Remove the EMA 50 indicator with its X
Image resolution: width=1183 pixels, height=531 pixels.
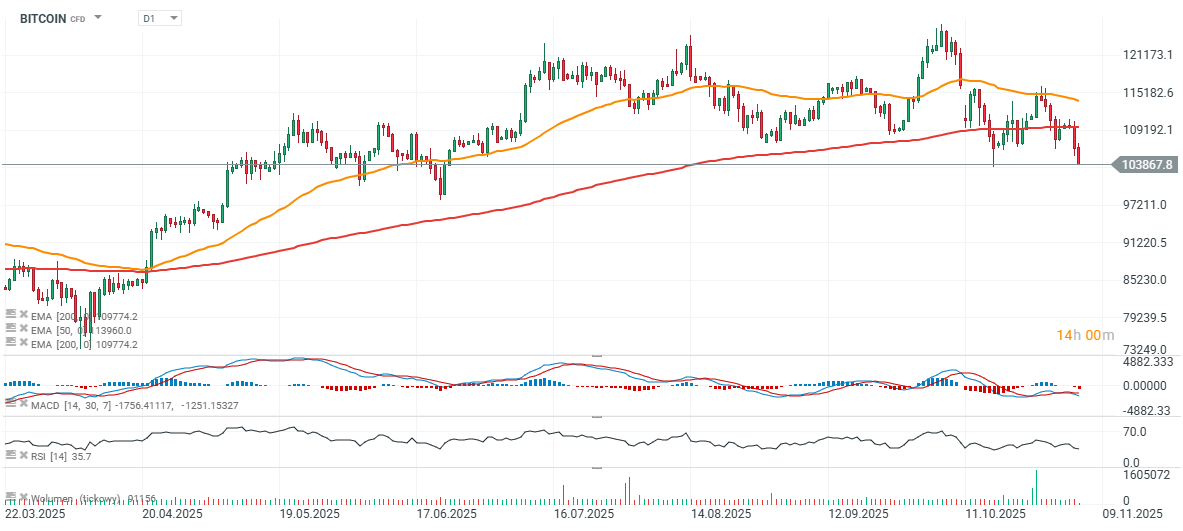click(x=23, y=329)
